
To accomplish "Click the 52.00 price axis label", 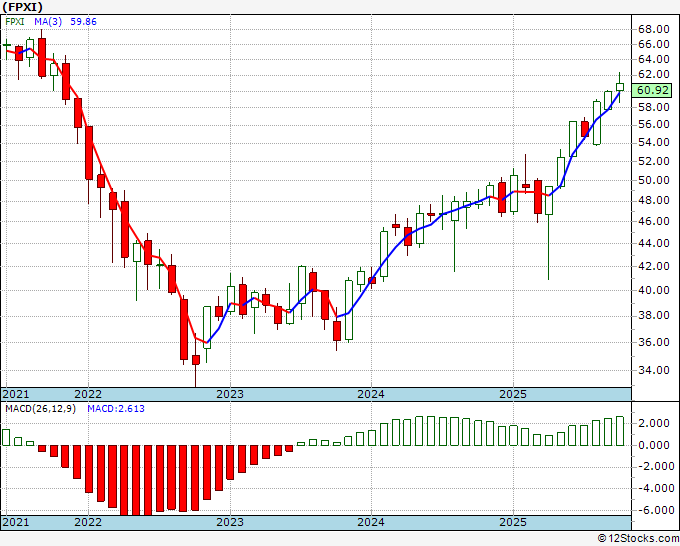I will tap(654, 161).
